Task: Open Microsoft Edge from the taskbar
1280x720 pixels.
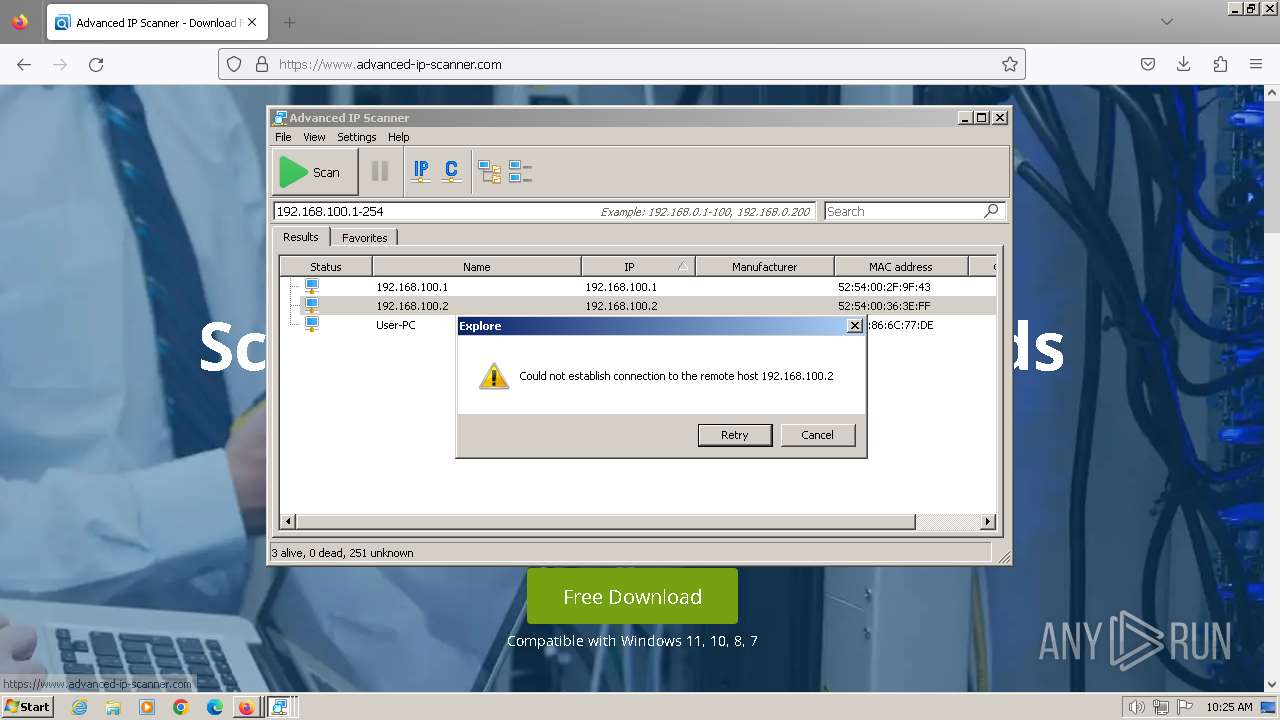Action: click(214, 707)
